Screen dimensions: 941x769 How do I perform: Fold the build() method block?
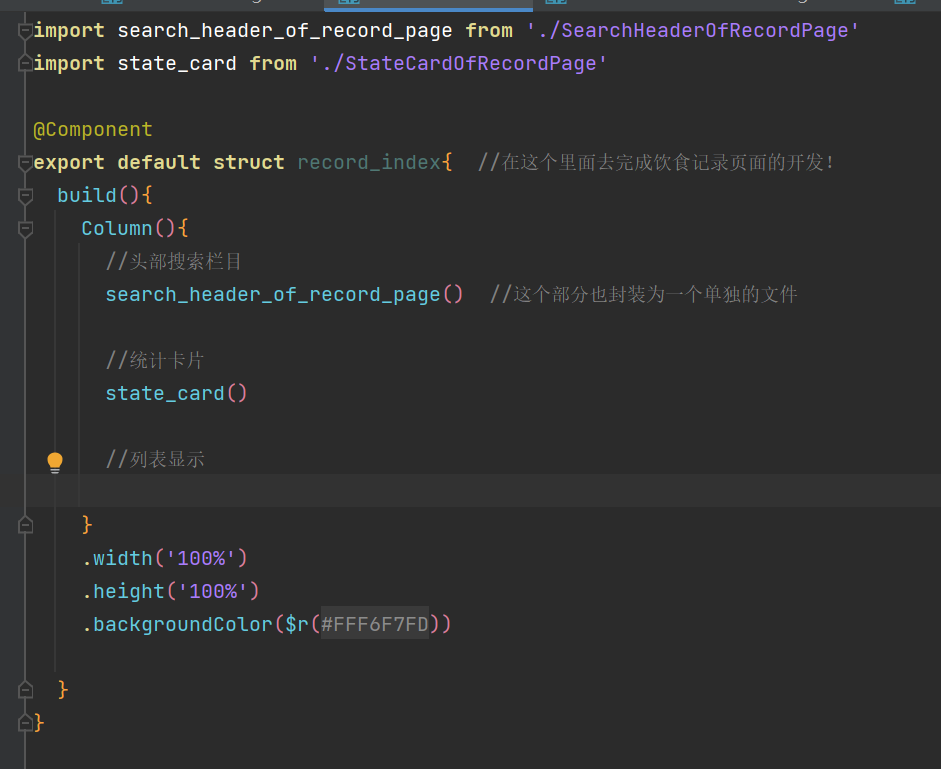tap(25, 196)
